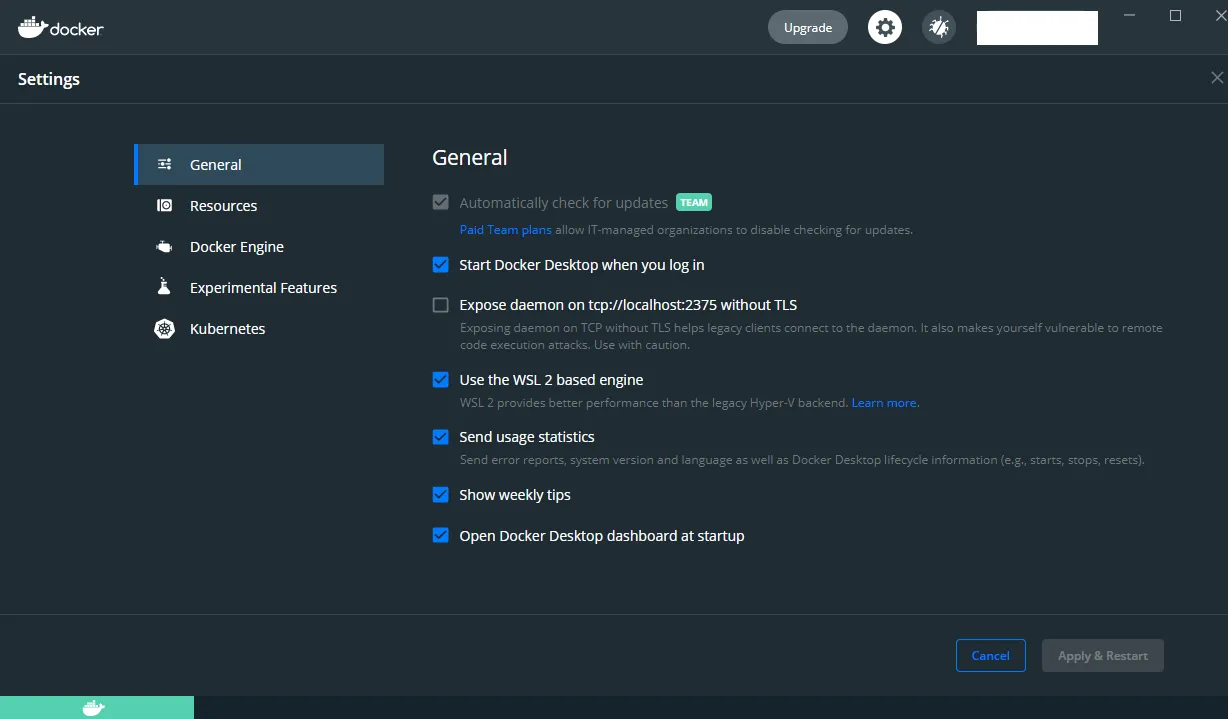Click the Docker Engine whale icon
This screenshot has width=1228, height=719.
[165, 247]
